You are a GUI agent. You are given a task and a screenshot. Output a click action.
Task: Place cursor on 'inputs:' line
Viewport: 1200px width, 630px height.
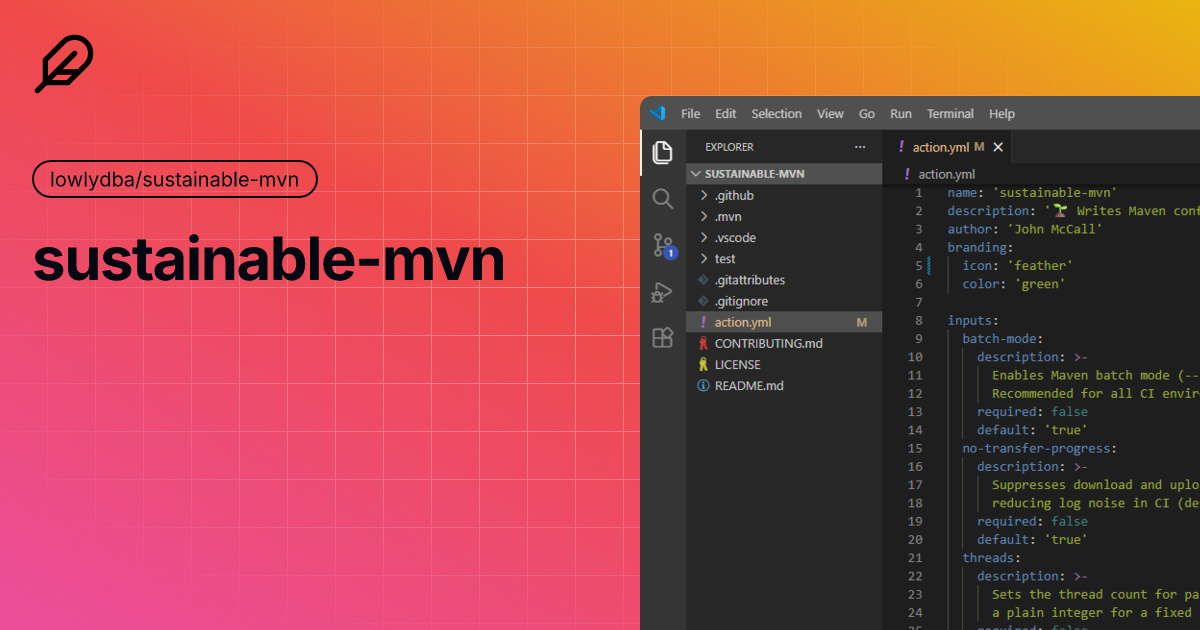973,320
